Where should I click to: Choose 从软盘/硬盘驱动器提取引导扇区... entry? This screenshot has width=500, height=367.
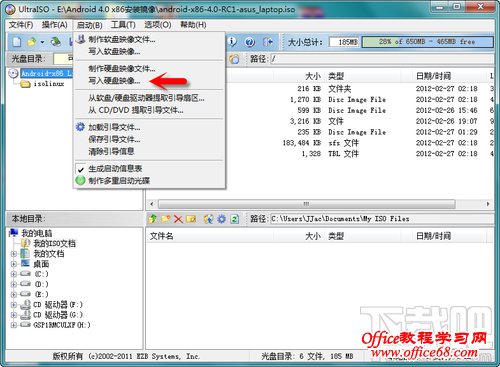(149, 98)
